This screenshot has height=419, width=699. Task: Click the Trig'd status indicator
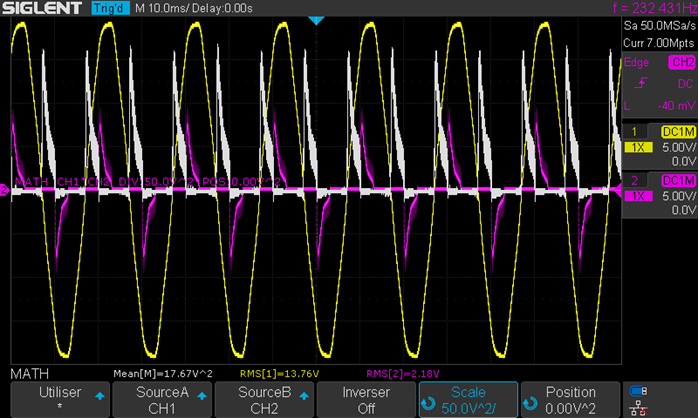click(111, 8)
